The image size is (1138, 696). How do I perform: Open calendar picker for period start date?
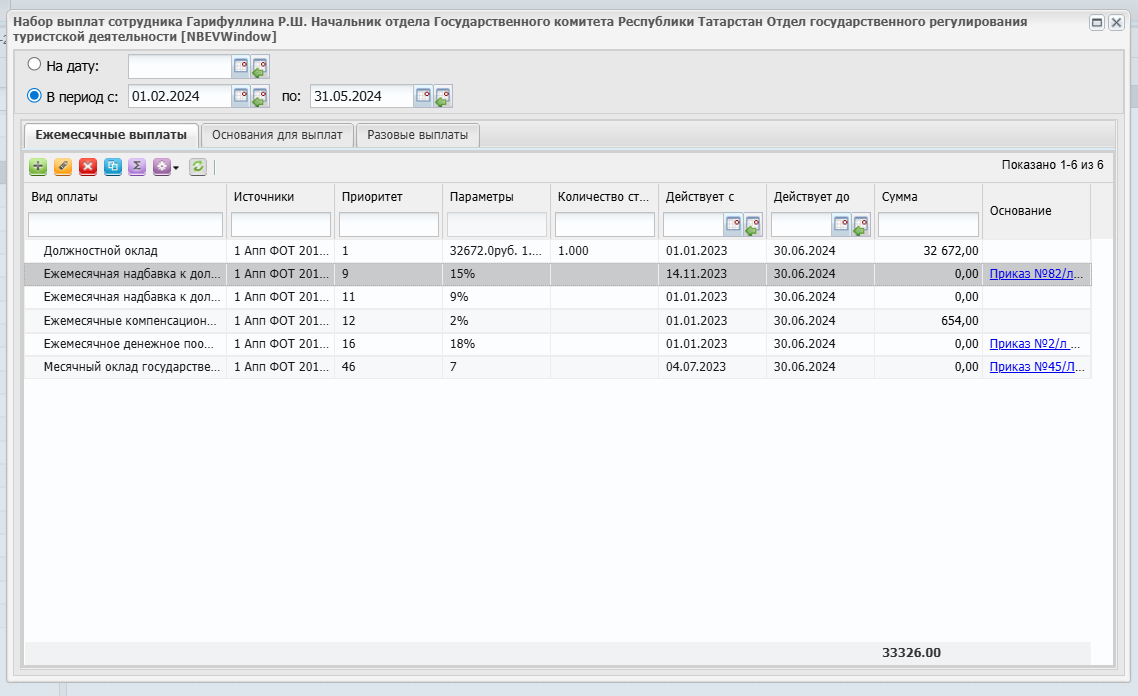coord(241,96)
